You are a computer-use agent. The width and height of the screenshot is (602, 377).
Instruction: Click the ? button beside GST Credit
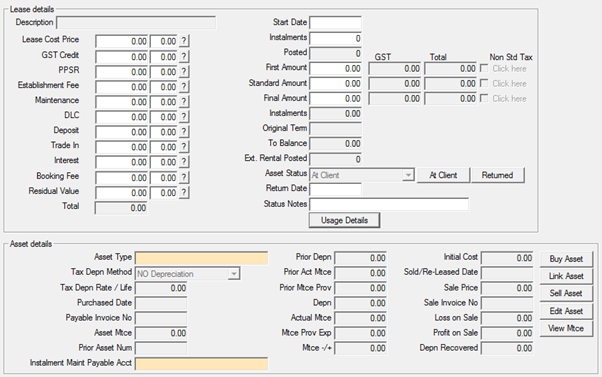[x=184, y=56]
